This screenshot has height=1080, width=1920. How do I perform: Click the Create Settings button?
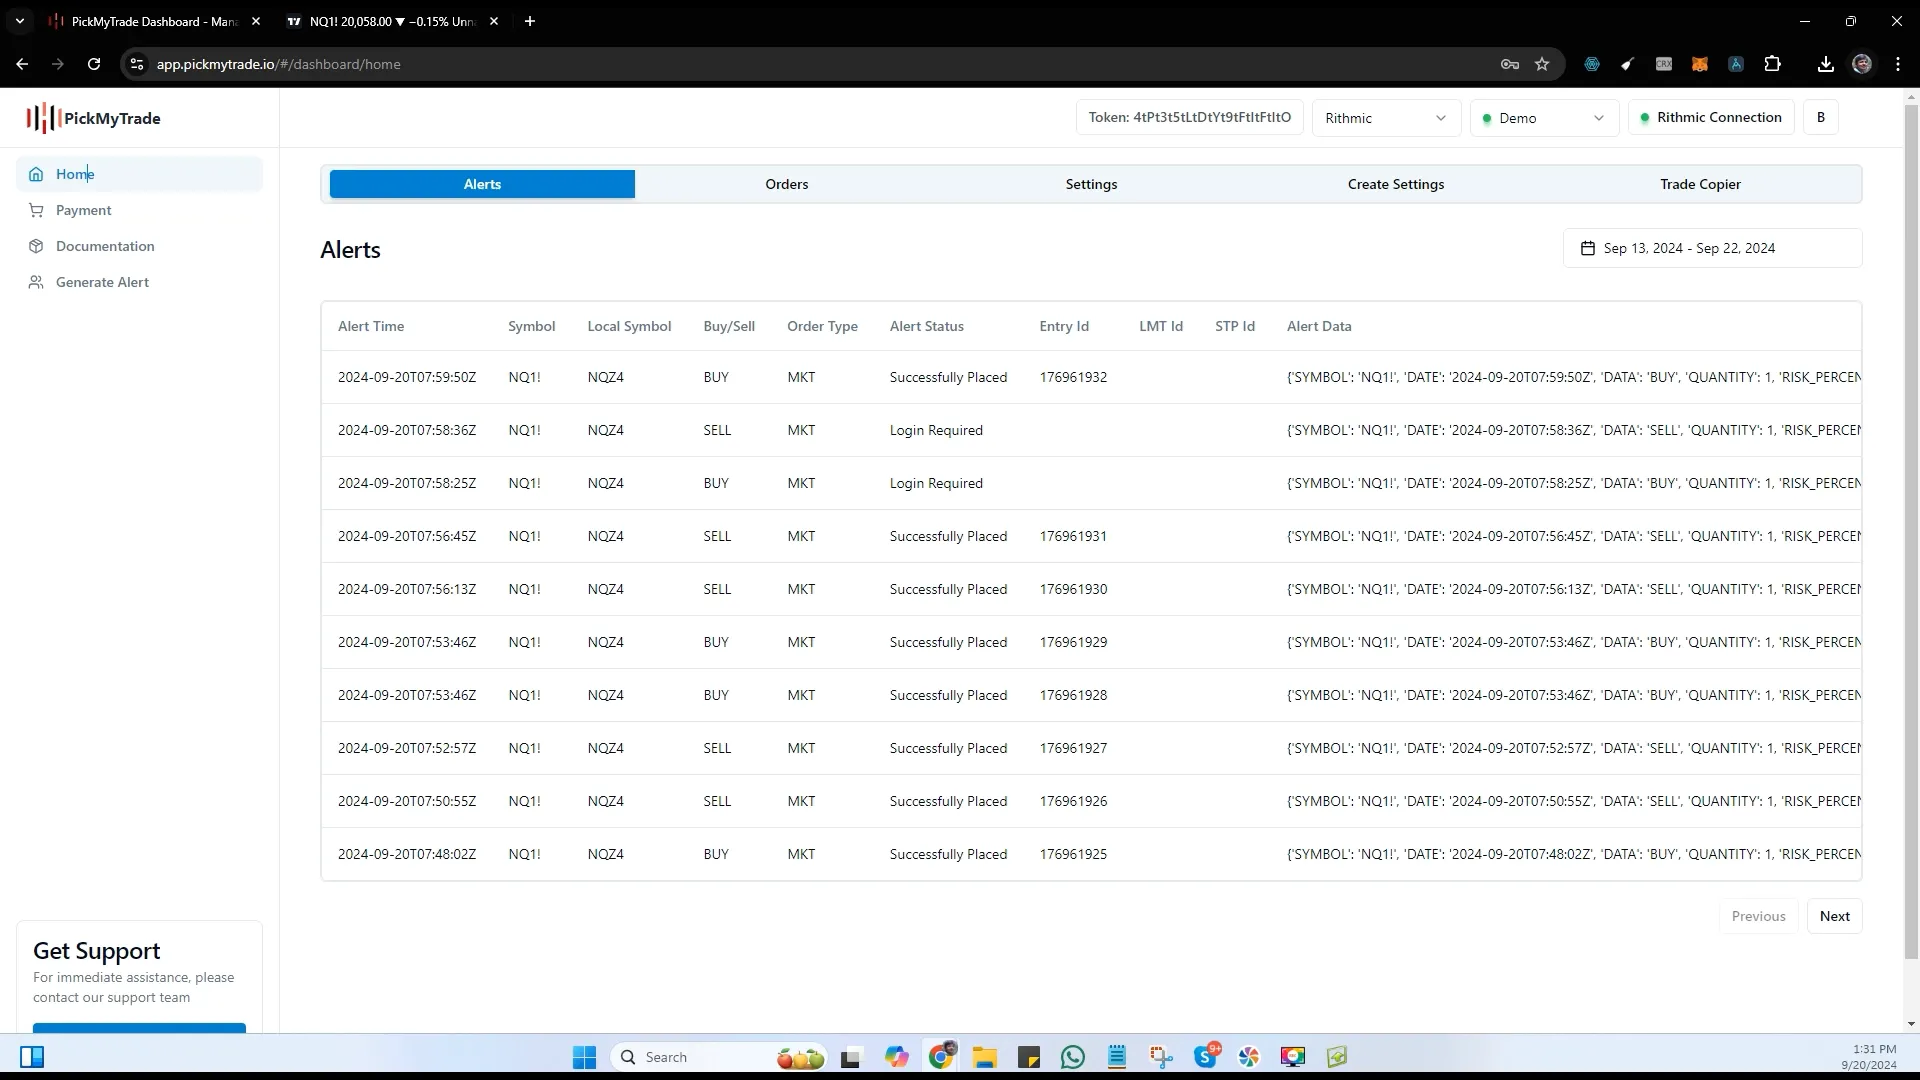coord(1395,183)
